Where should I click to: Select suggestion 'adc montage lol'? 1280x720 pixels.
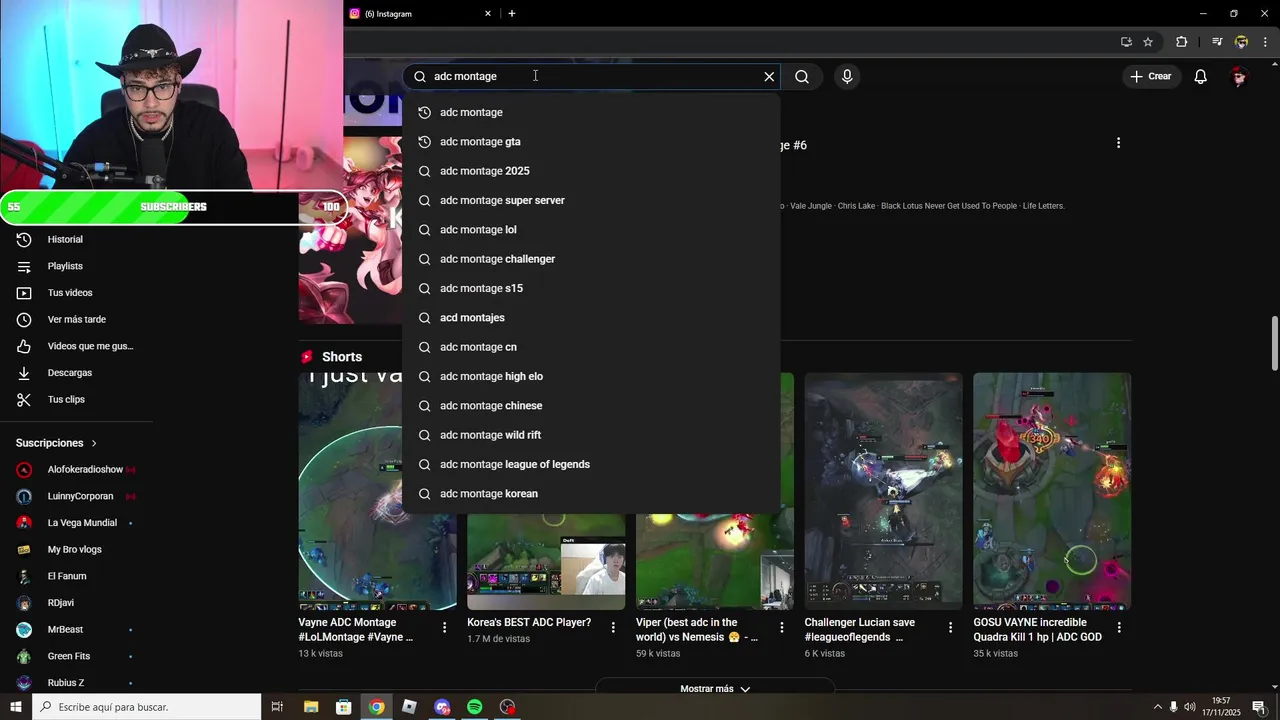coord(591,229)
